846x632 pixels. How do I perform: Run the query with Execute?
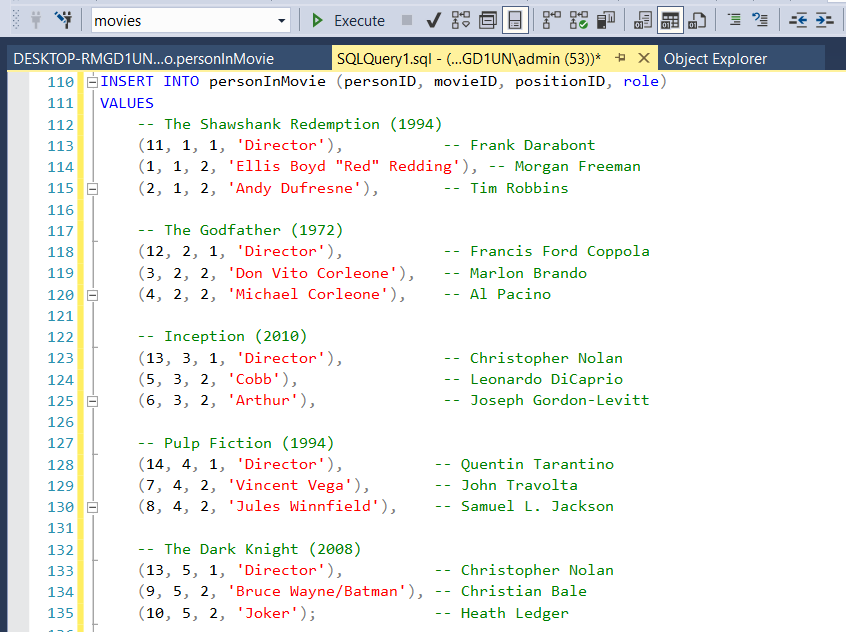(349, 21)
